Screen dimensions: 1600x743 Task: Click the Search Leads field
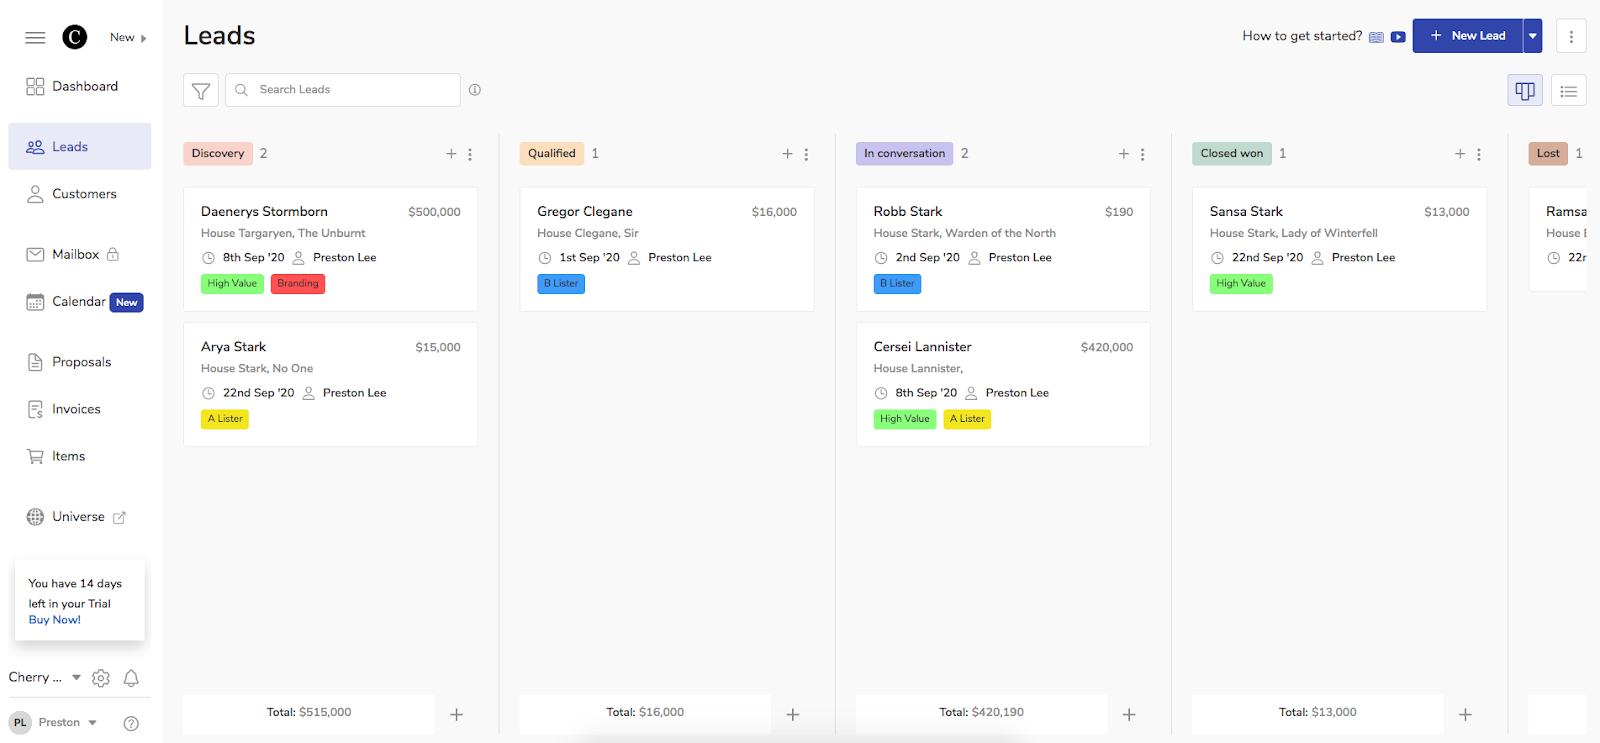(343, 90)
